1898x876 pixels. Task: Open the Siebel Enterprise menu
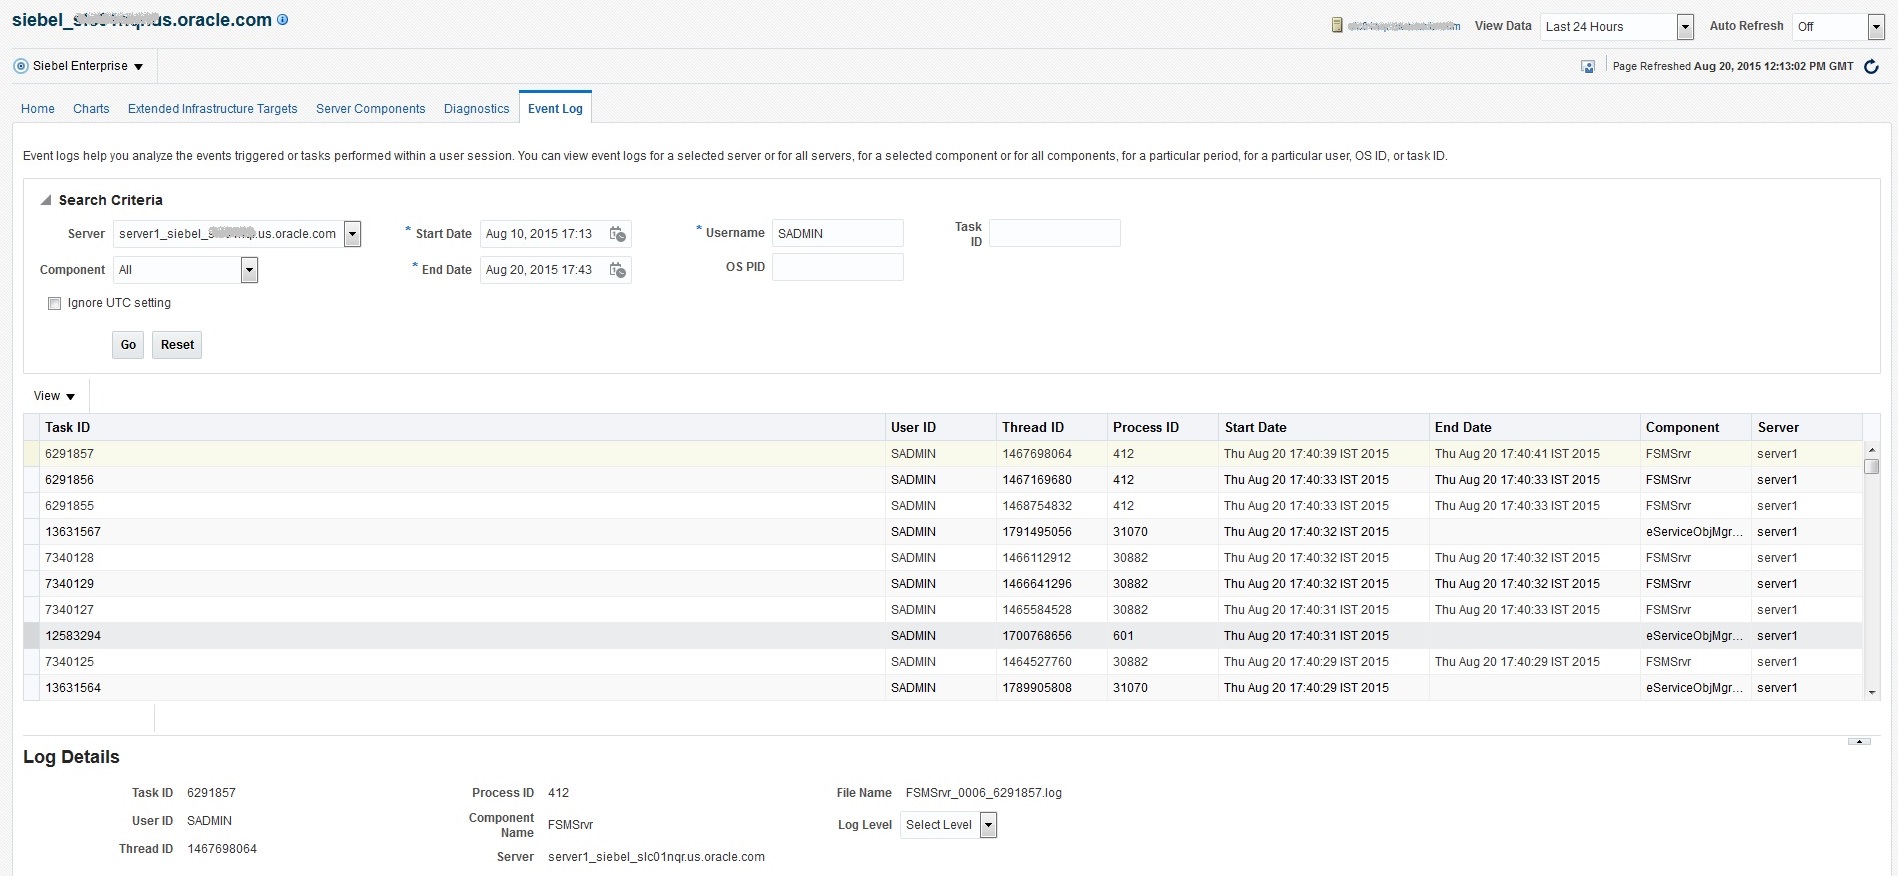pos(88,66)
